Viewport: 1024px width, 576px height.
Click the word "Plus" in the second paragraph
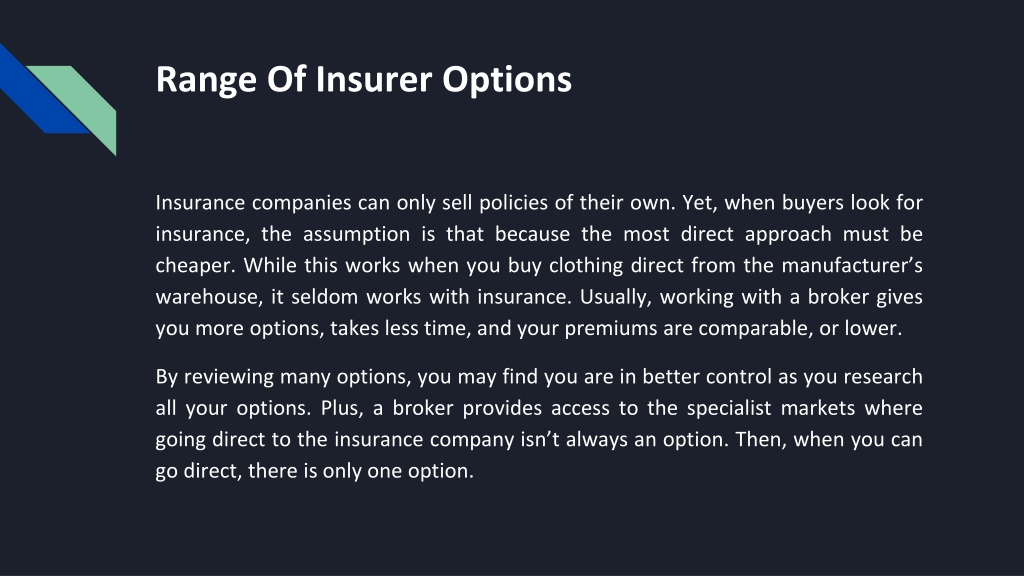pos(342,408)
